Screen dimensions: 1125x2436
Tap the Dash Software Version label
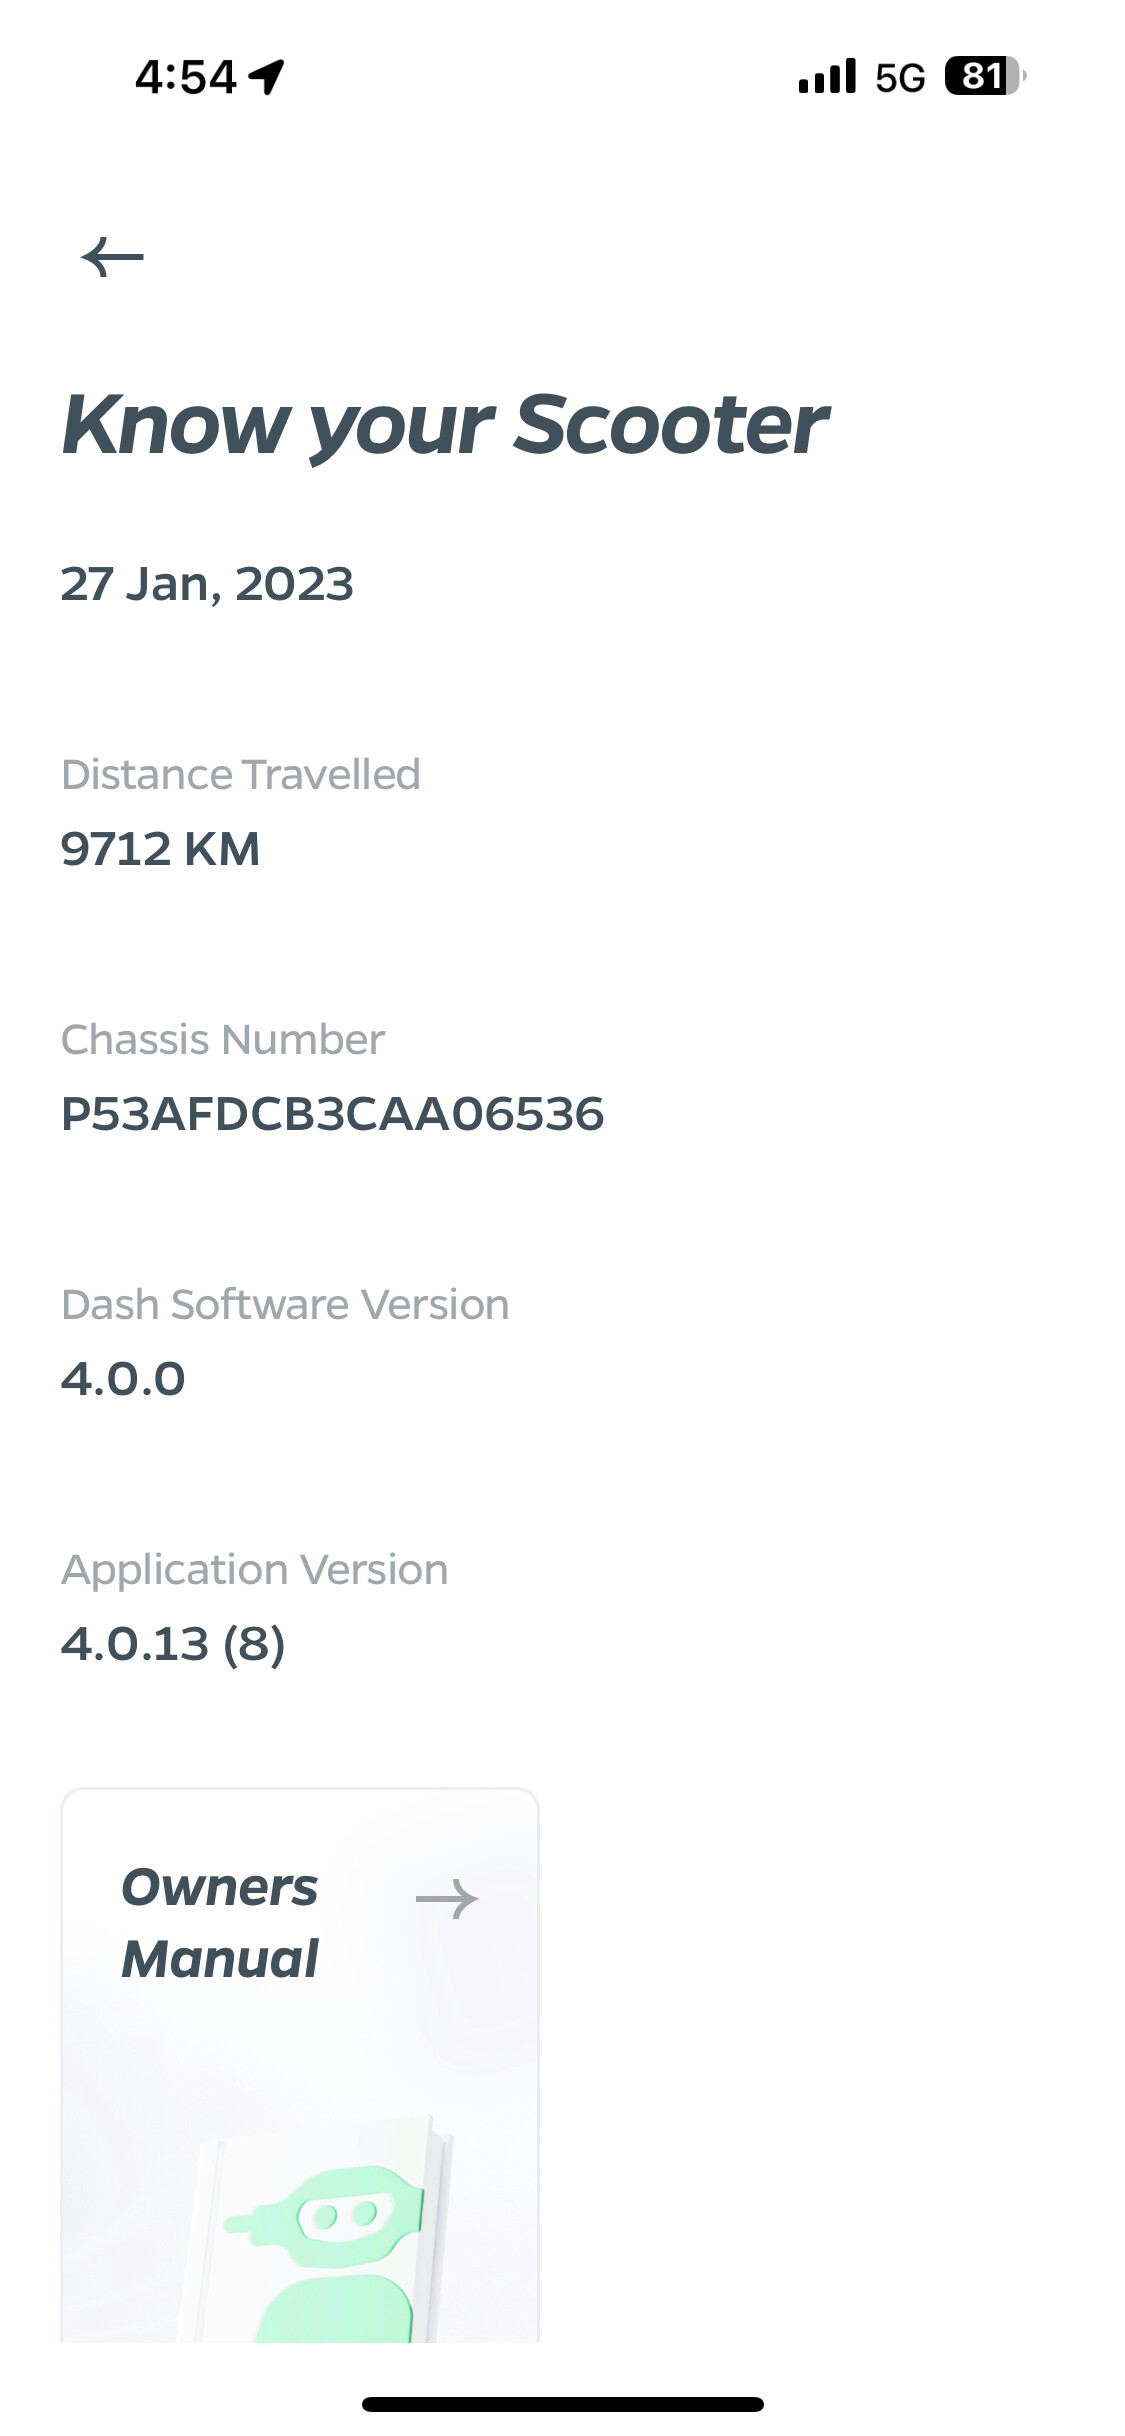click(285, 1305)
